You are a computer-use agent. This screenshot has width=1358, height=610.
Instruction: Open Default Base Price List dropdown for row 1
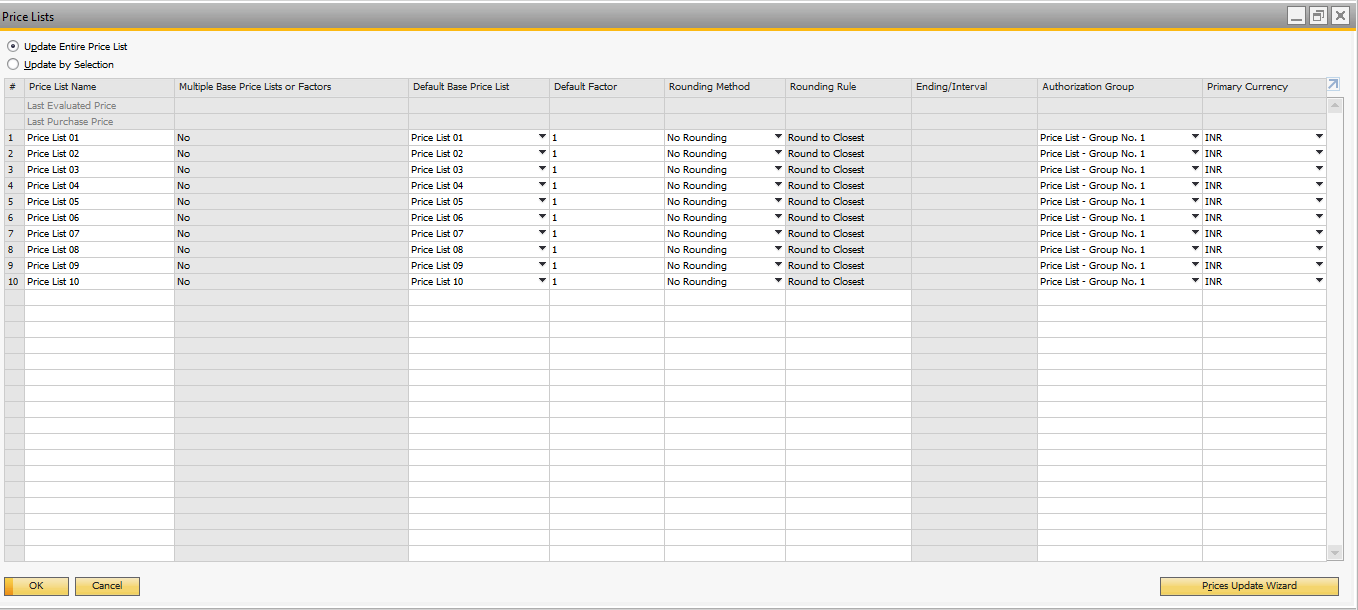542,137
